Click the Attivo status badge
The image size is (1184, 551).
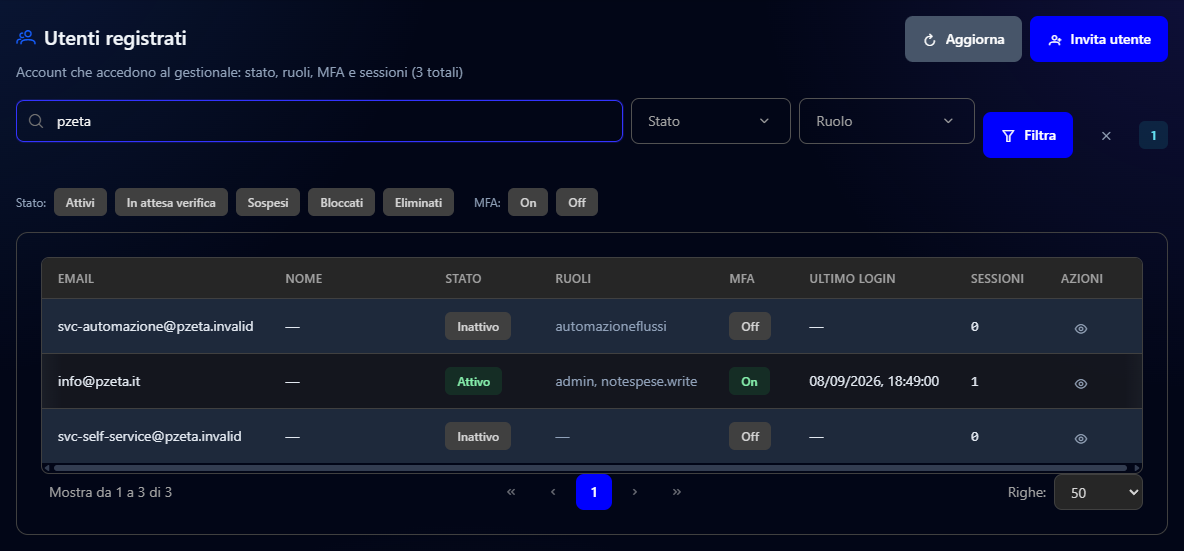[x=473, y=381]
